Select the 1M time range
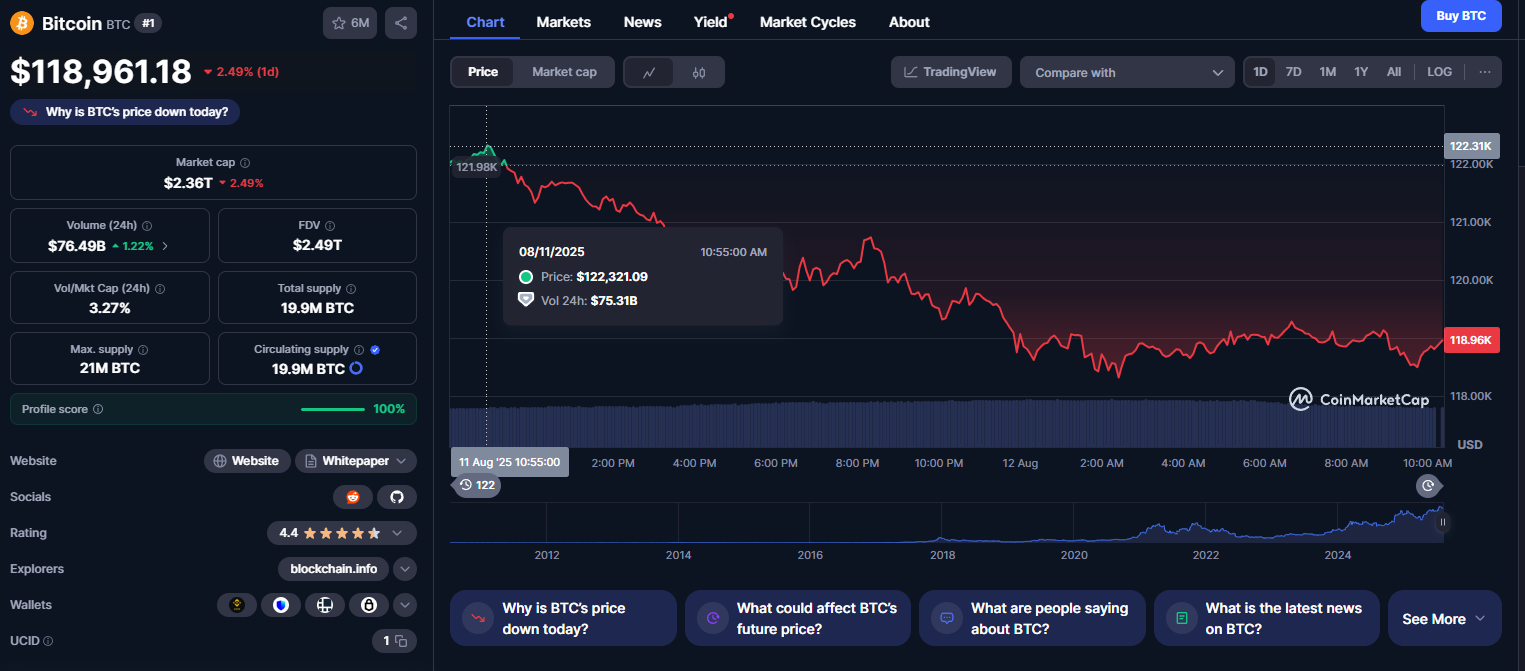This screenshot has height=671, width=1525. point(1327,72)
